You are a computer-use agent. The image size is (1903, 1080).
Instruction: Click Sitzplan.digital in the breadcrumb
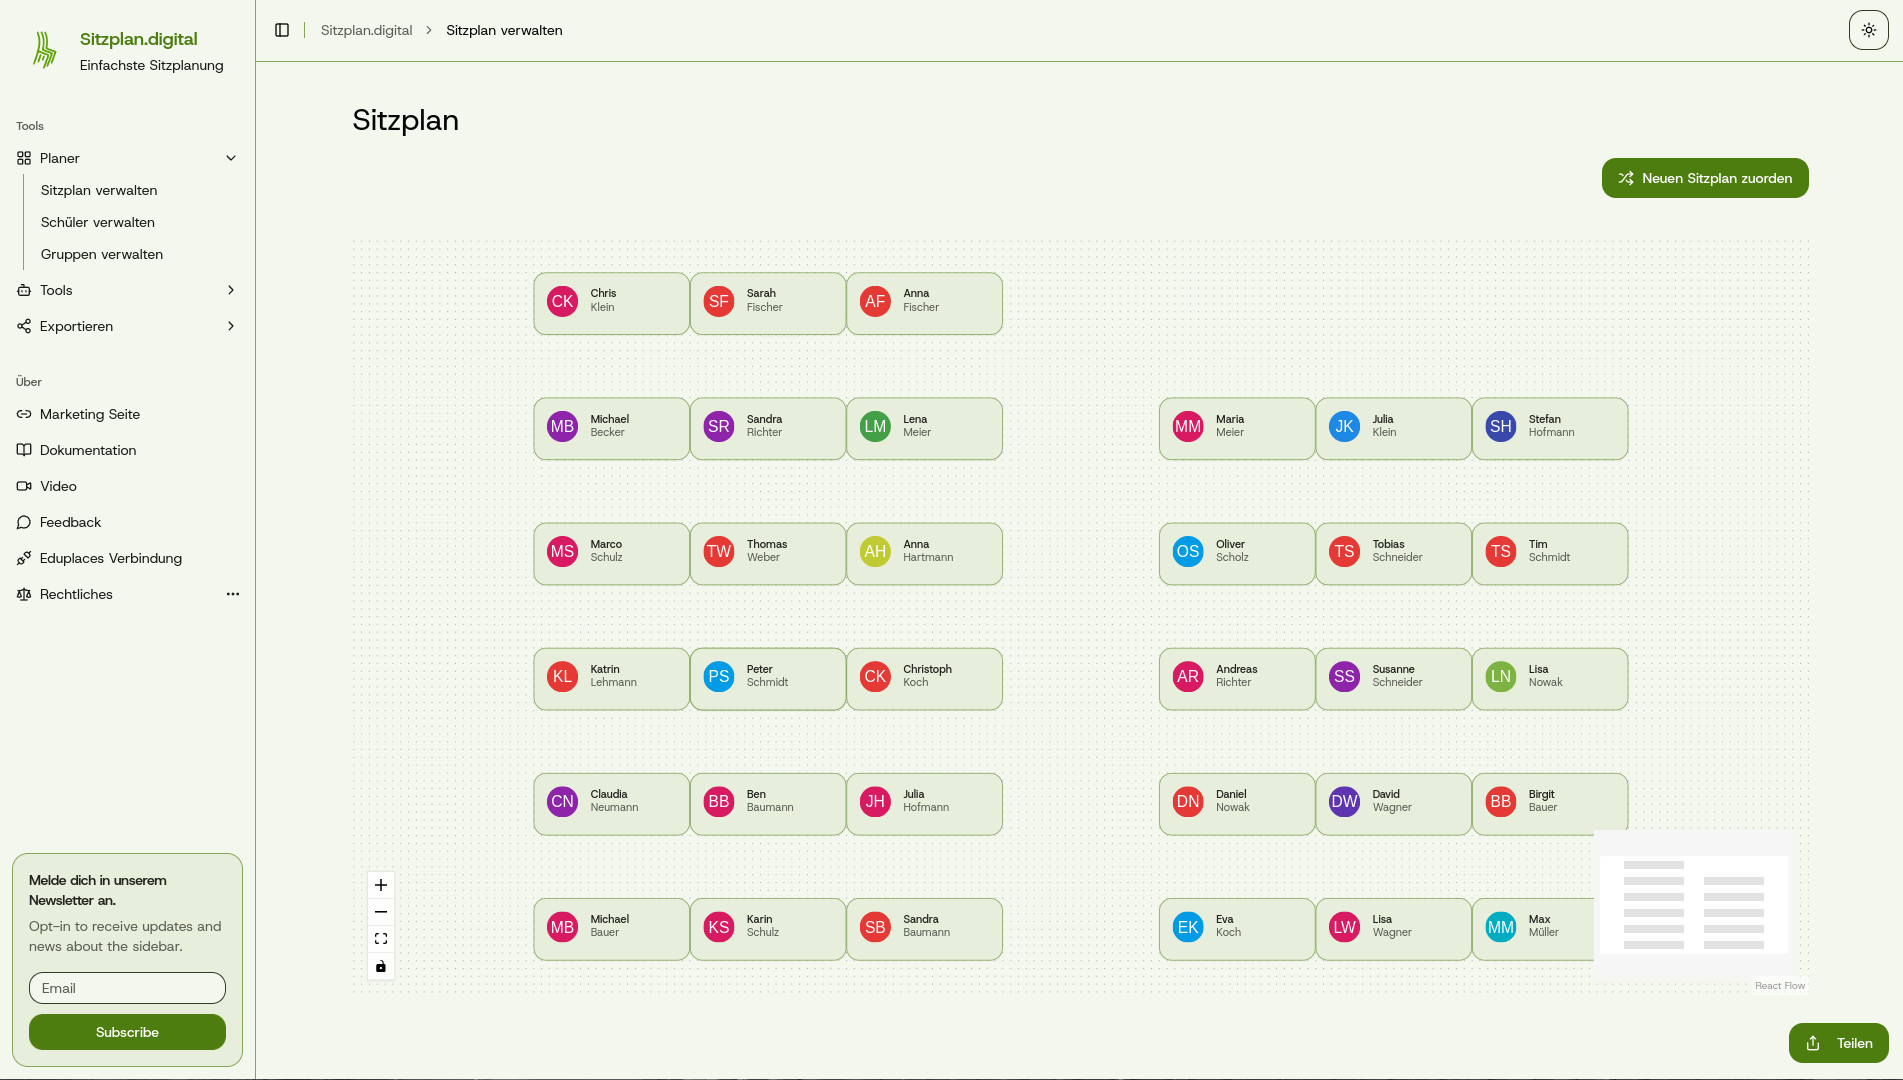pos(366,30)
